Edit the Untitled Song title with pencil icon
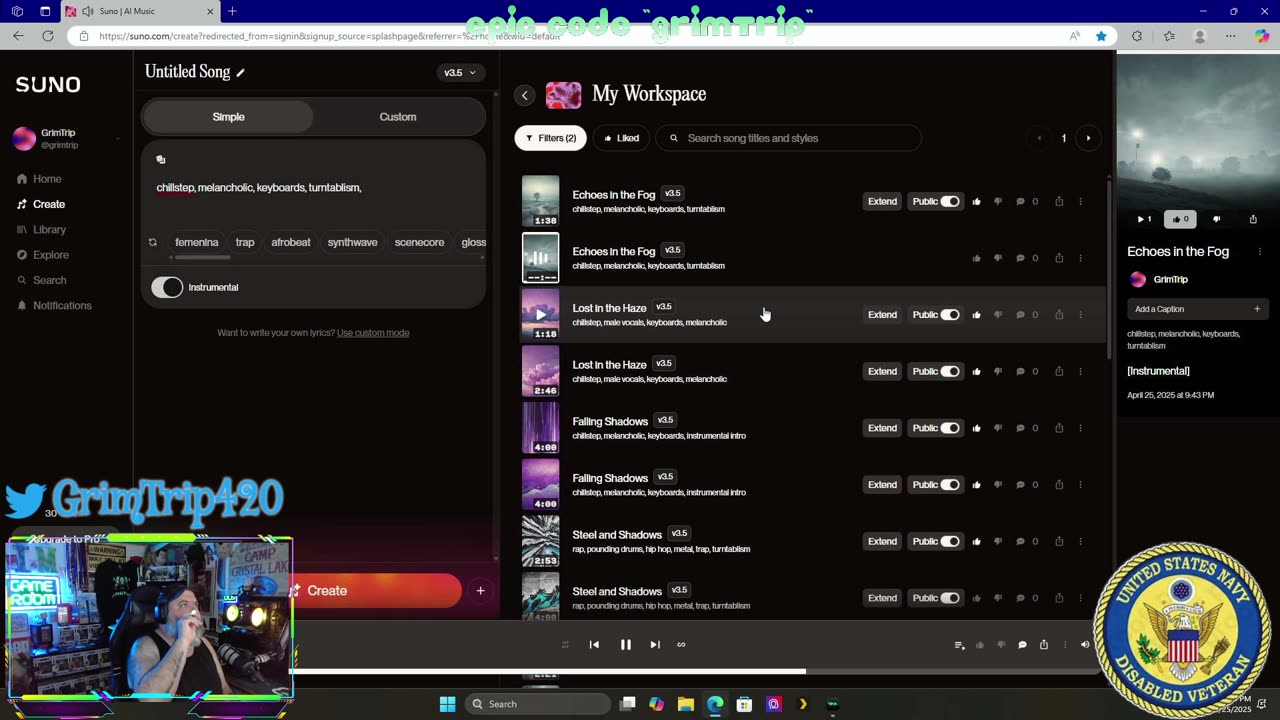Screen dimensions: 1280x720 coord(240,72)
